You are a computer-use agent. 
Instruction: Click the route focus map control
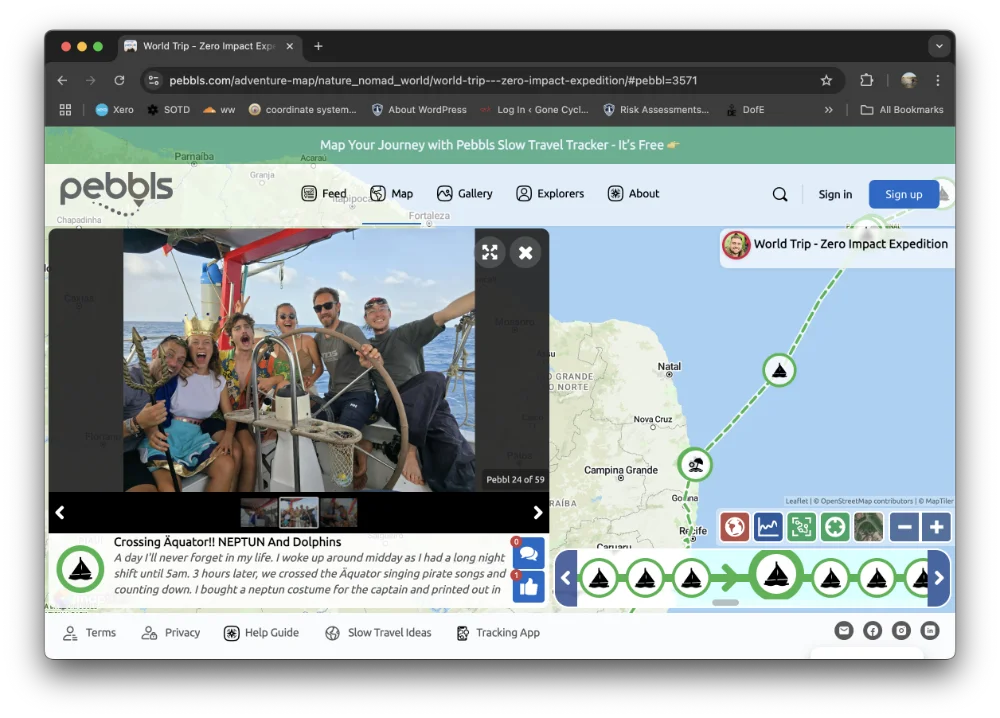(x=801, y=527)
